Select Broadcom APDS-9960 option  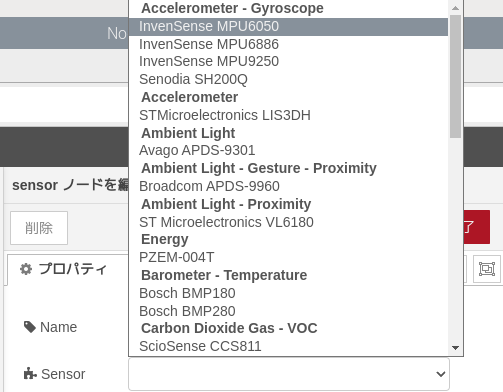288,186
